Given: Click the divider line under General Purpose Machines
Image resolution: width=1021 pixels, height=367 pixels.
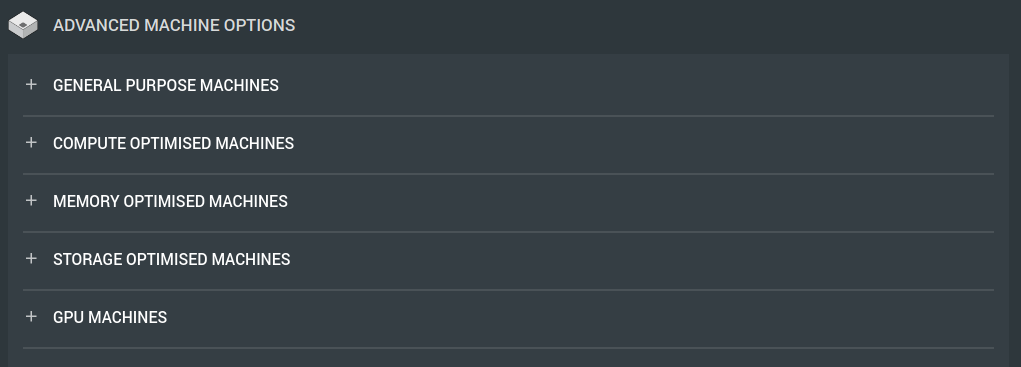Looking at the screenshot, I should [x=508, y=116].
